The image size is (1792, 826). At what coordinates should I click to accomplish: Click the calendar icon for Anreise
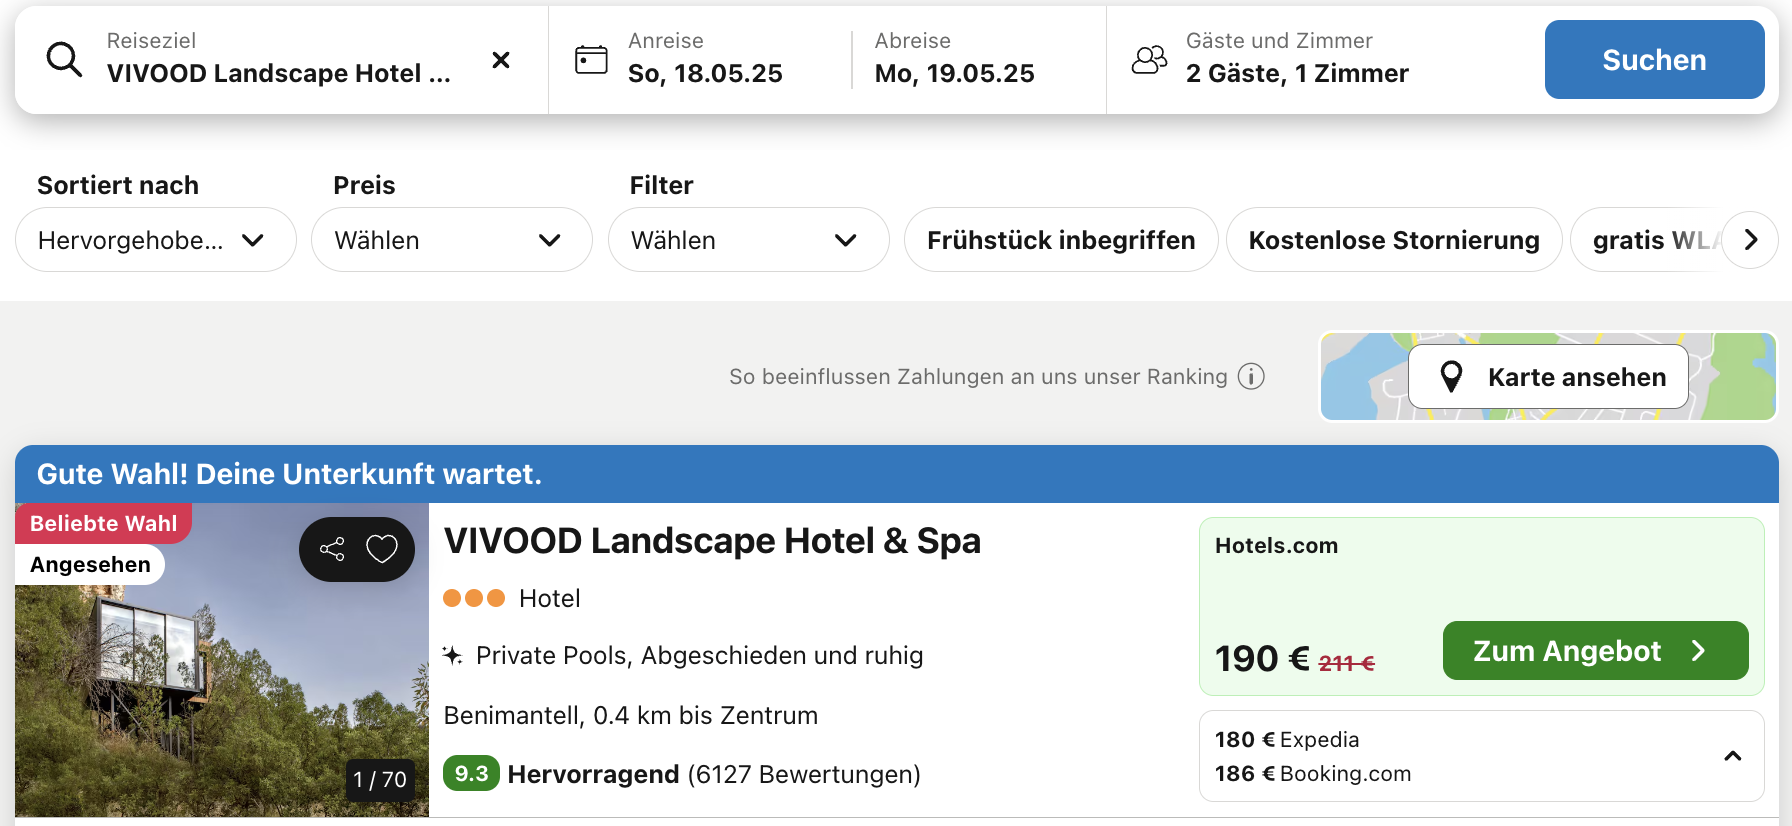(x=591, y=60)
